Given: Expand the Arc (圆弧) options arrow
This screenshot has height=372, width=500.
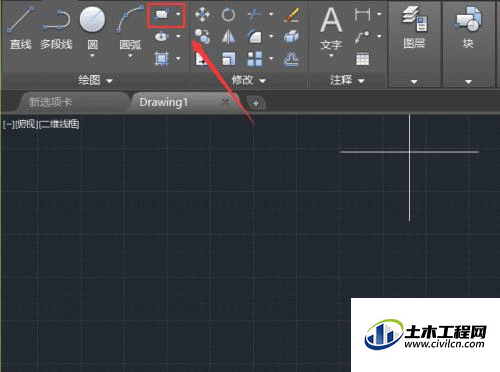Looking at the screenshot, I should tap(130, 56).
